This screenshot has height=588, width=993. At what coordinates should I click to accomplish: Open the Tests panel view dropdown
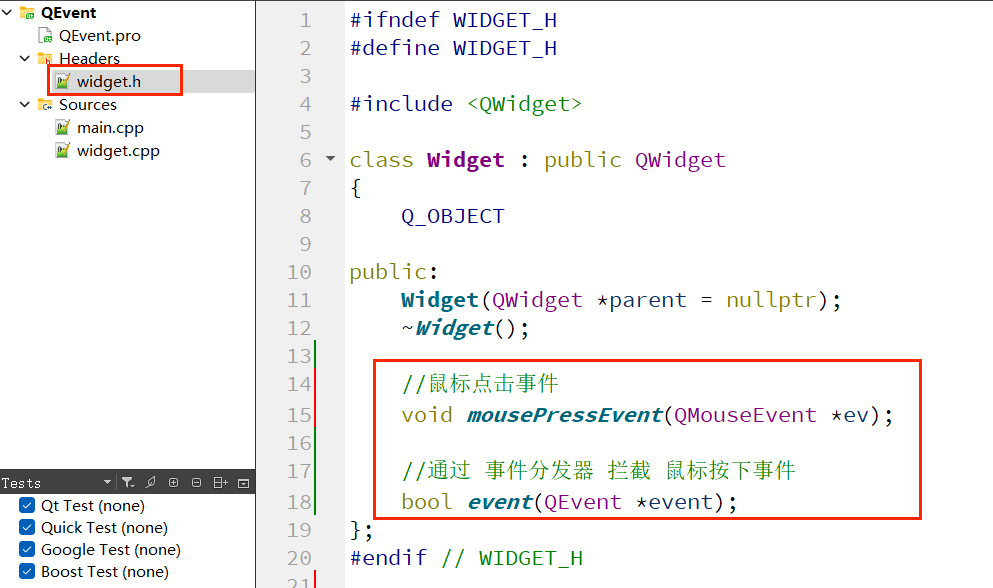click(x=107, y=483)
